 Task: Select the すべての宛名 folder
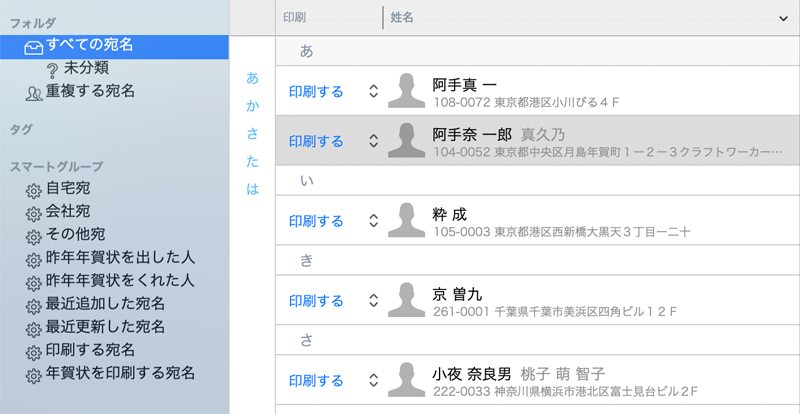tap(114, 47)
